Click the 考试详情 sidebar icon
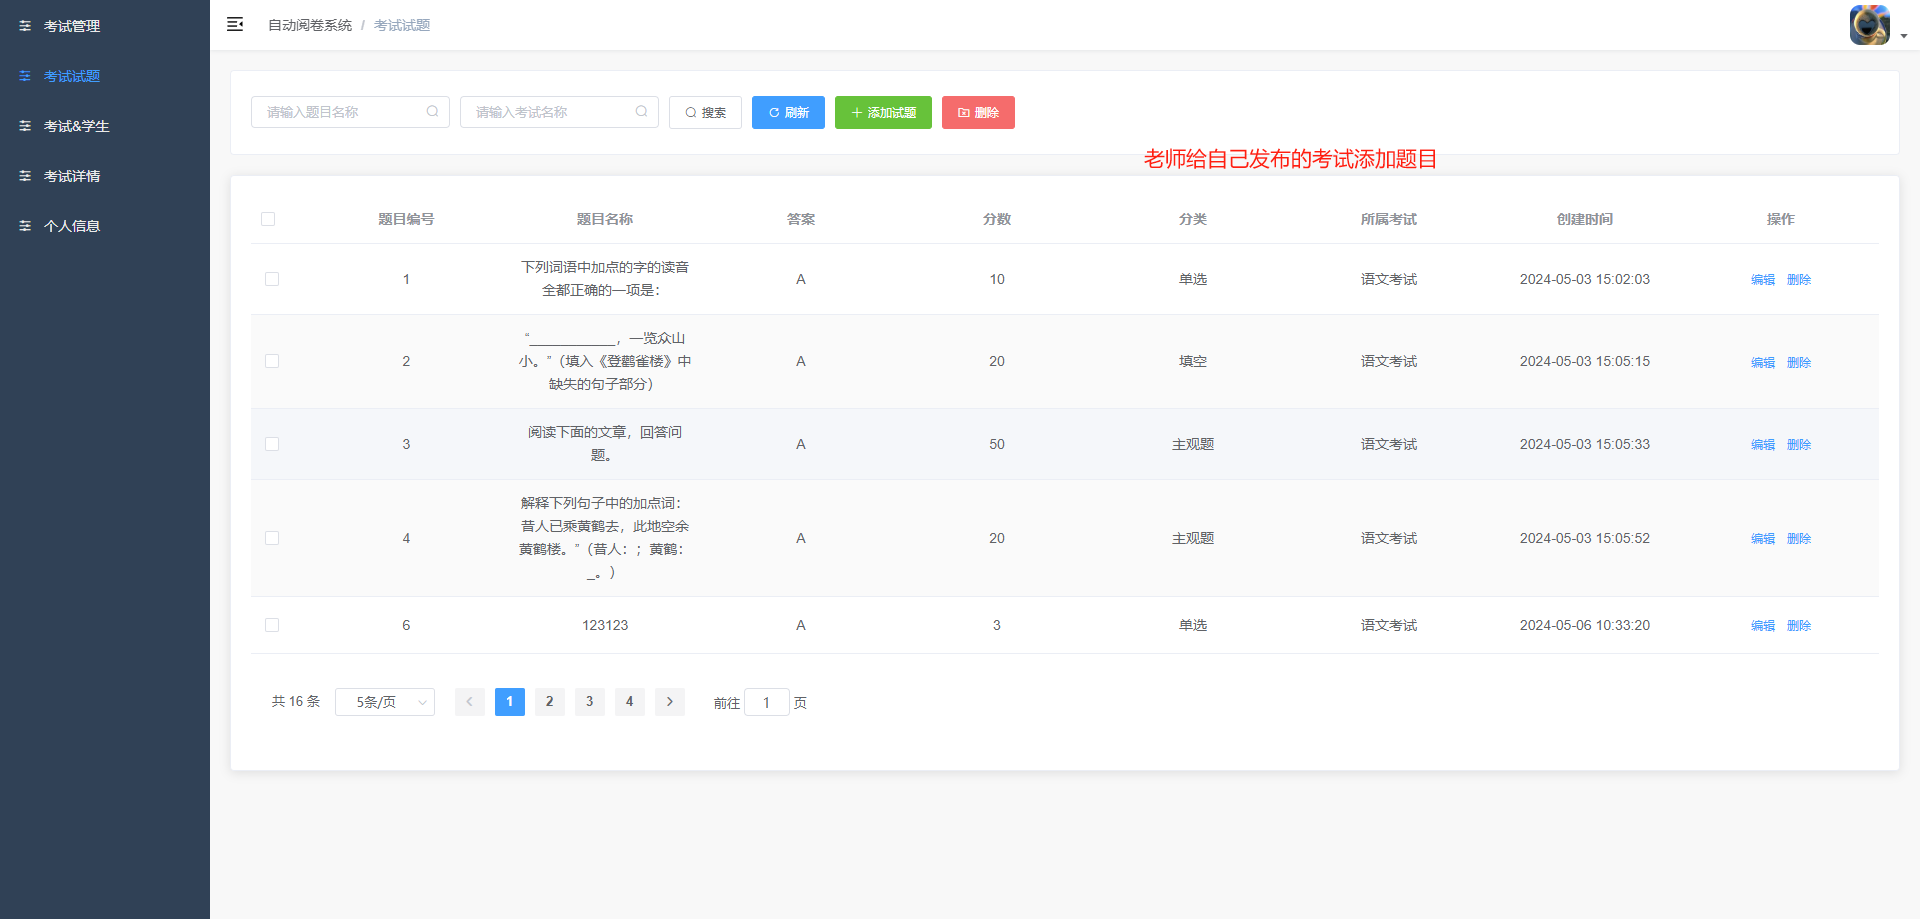The width and height of the screenshot is (1920, 919). click(25, 175)
